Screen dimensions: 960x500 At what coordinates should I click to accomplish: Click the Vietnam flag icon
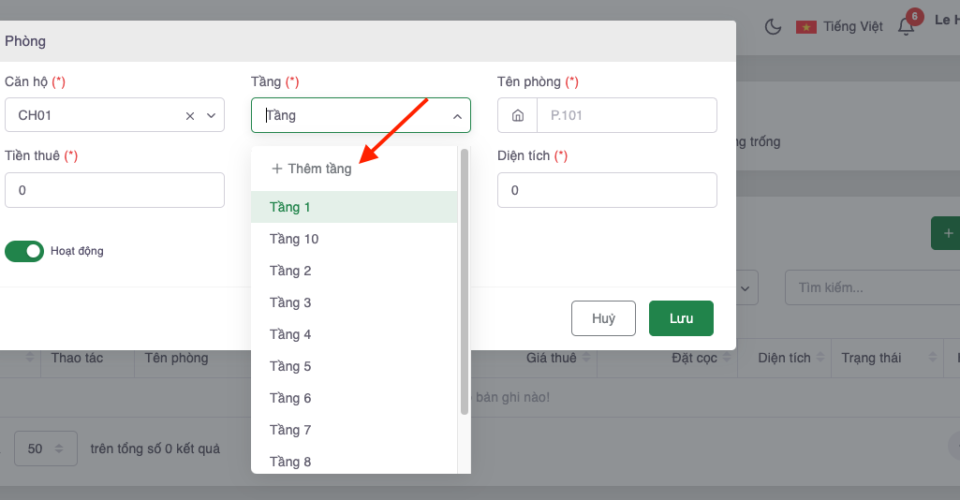(806, 27)
